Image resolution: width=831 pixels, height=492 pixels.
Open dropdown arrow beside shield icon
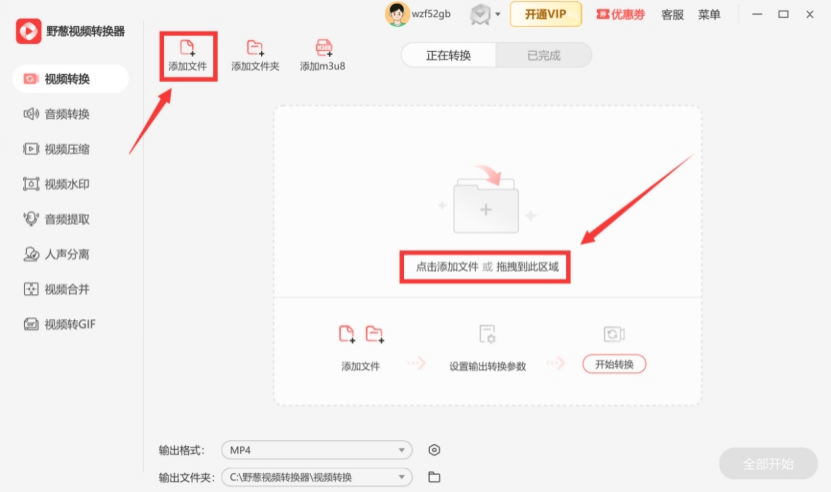pyautogui.click(x=498, y=15)
